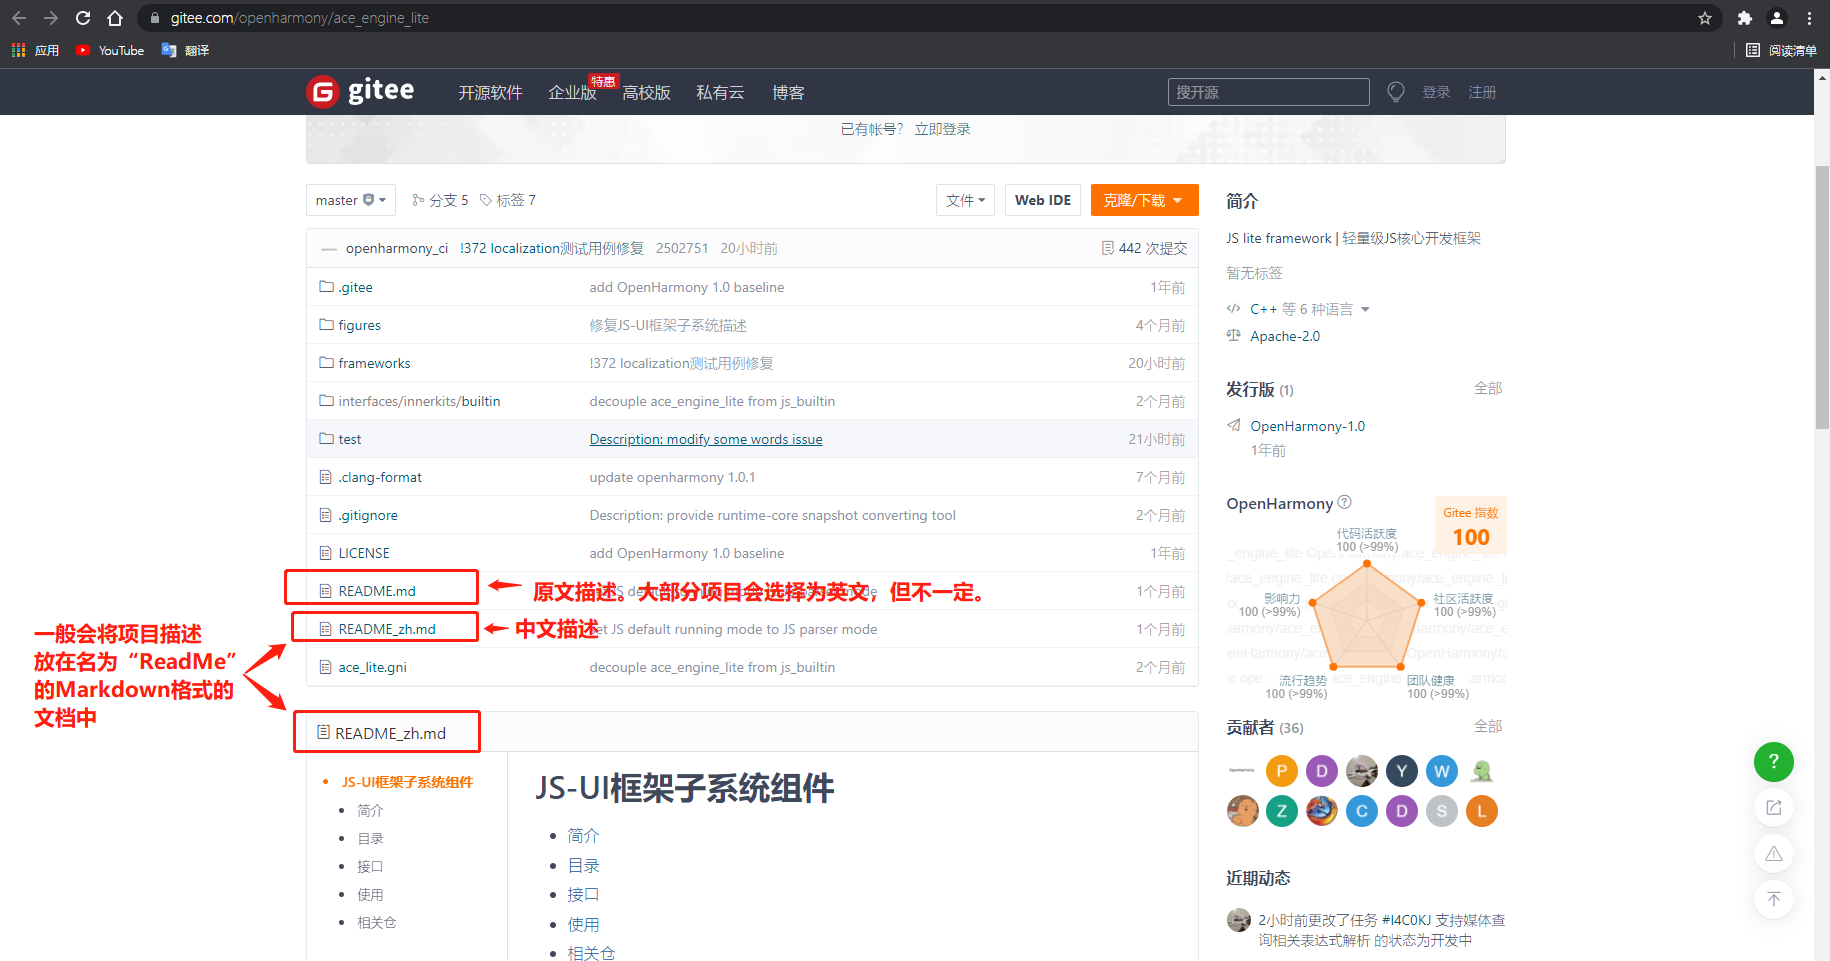Open OpenHarmony-1.0 release
Screen dimensions: 1830x961
coord(1307,426)
